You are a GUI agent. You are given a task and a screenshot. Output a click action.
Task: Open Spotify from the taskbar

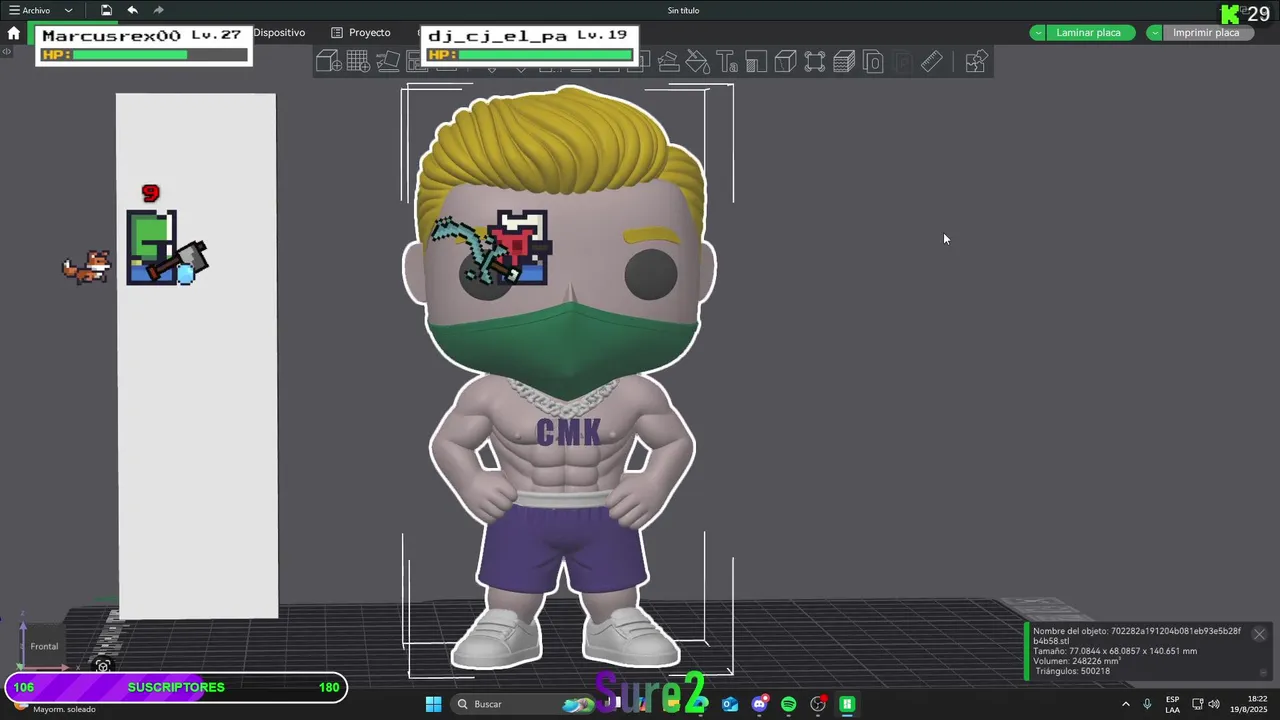[x=789, y=704]
